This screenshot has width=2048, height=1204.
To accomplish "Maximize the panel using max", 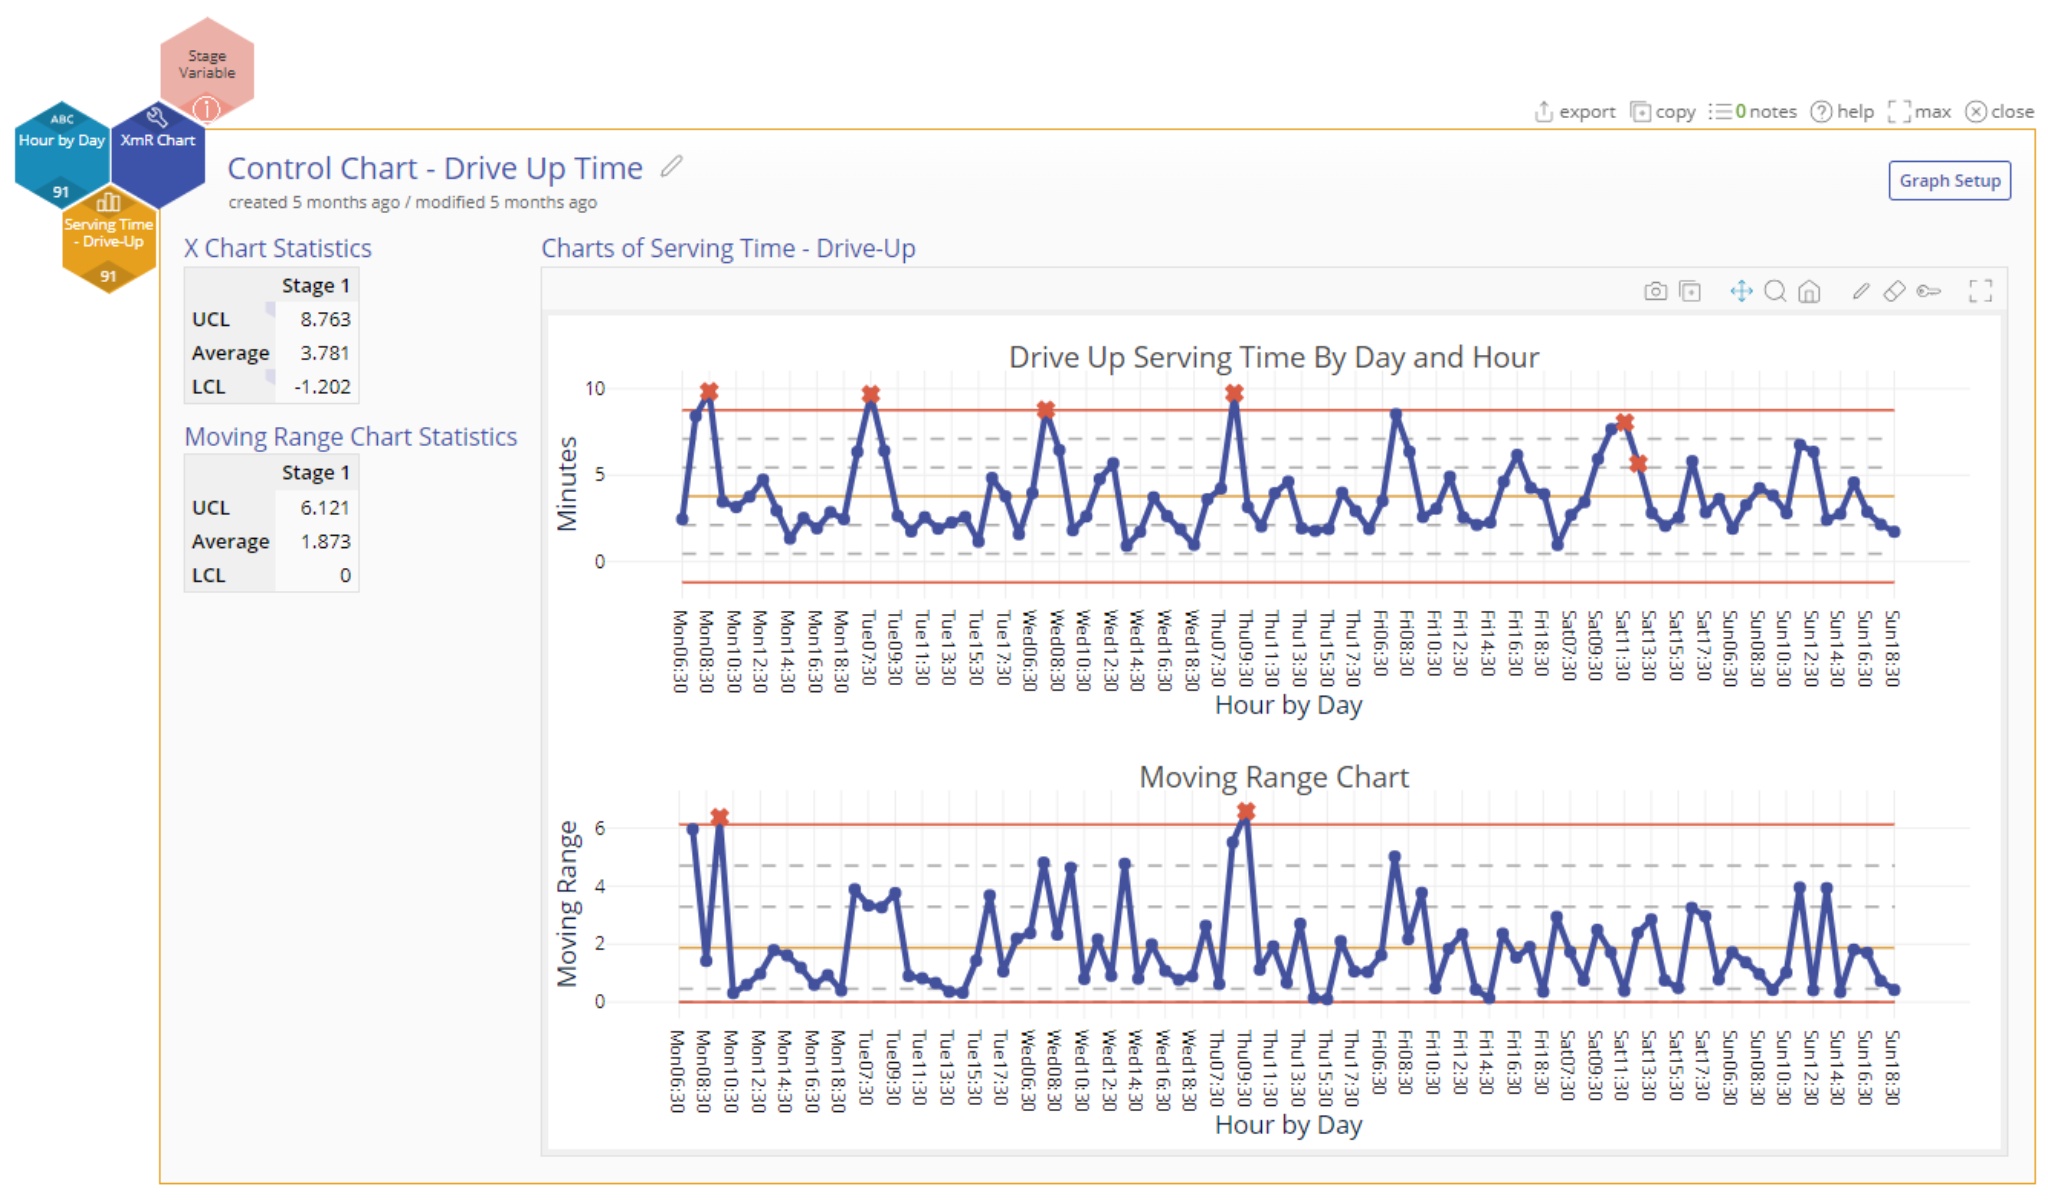I will [1920, 112].
